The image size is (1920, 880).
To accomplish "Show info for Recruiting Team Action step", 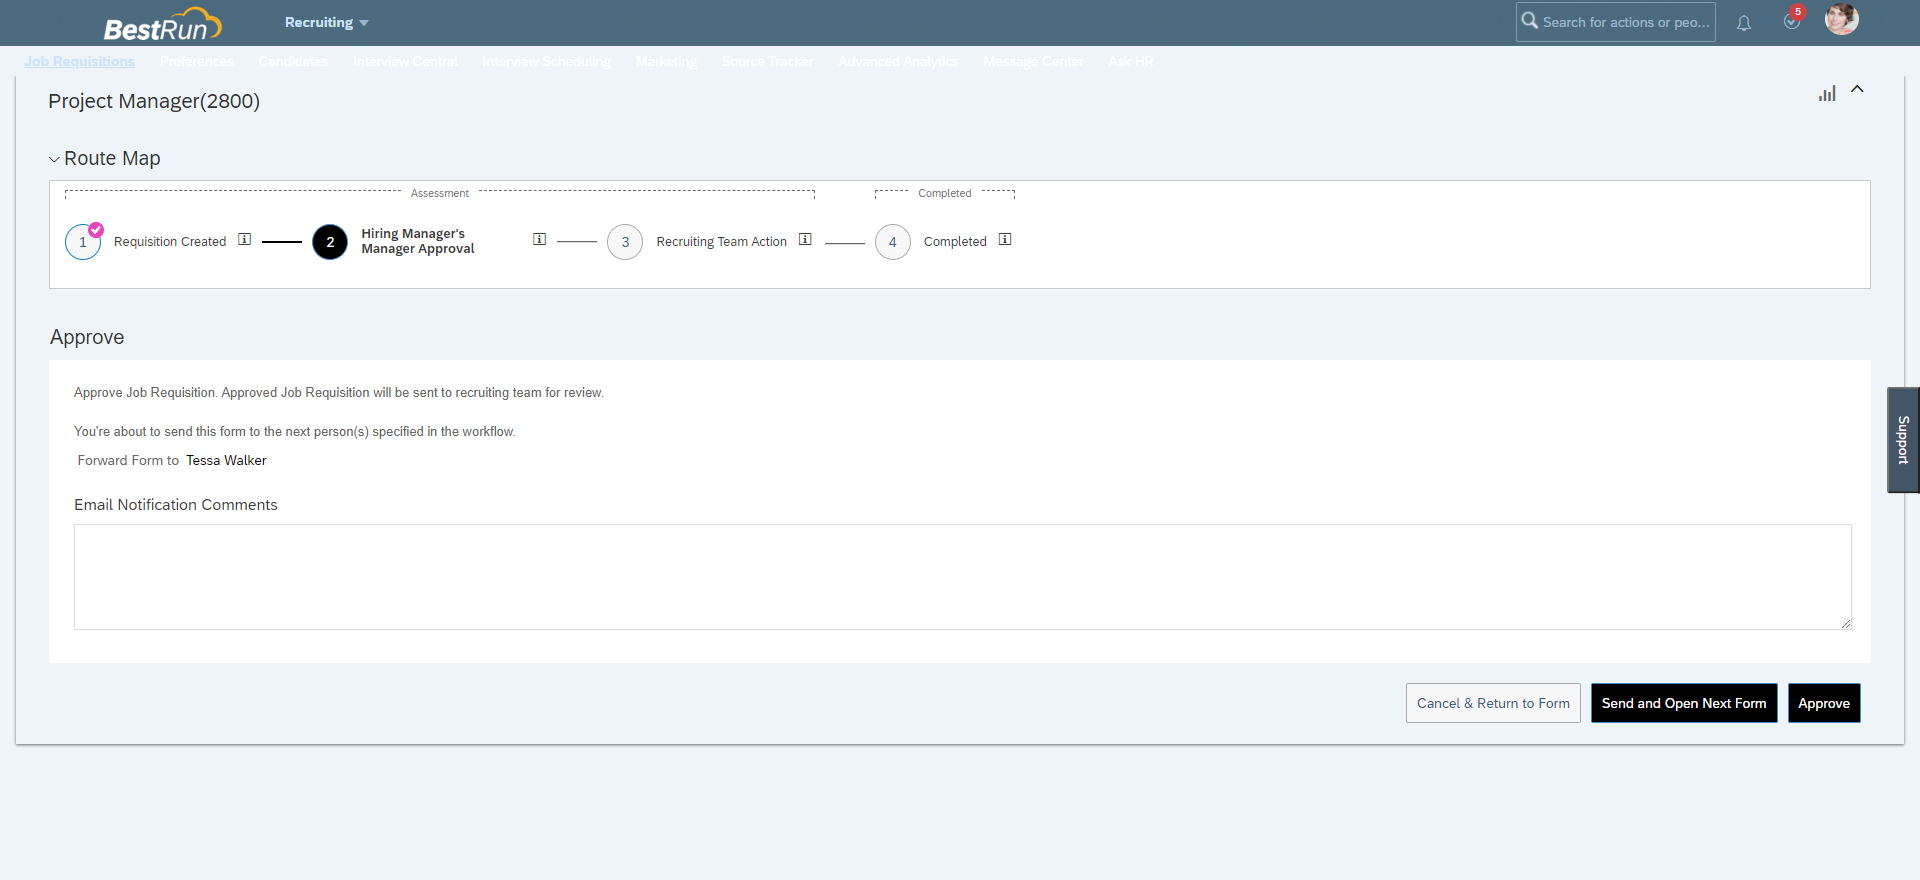I will pyautogui.click(x=805, y=239).
